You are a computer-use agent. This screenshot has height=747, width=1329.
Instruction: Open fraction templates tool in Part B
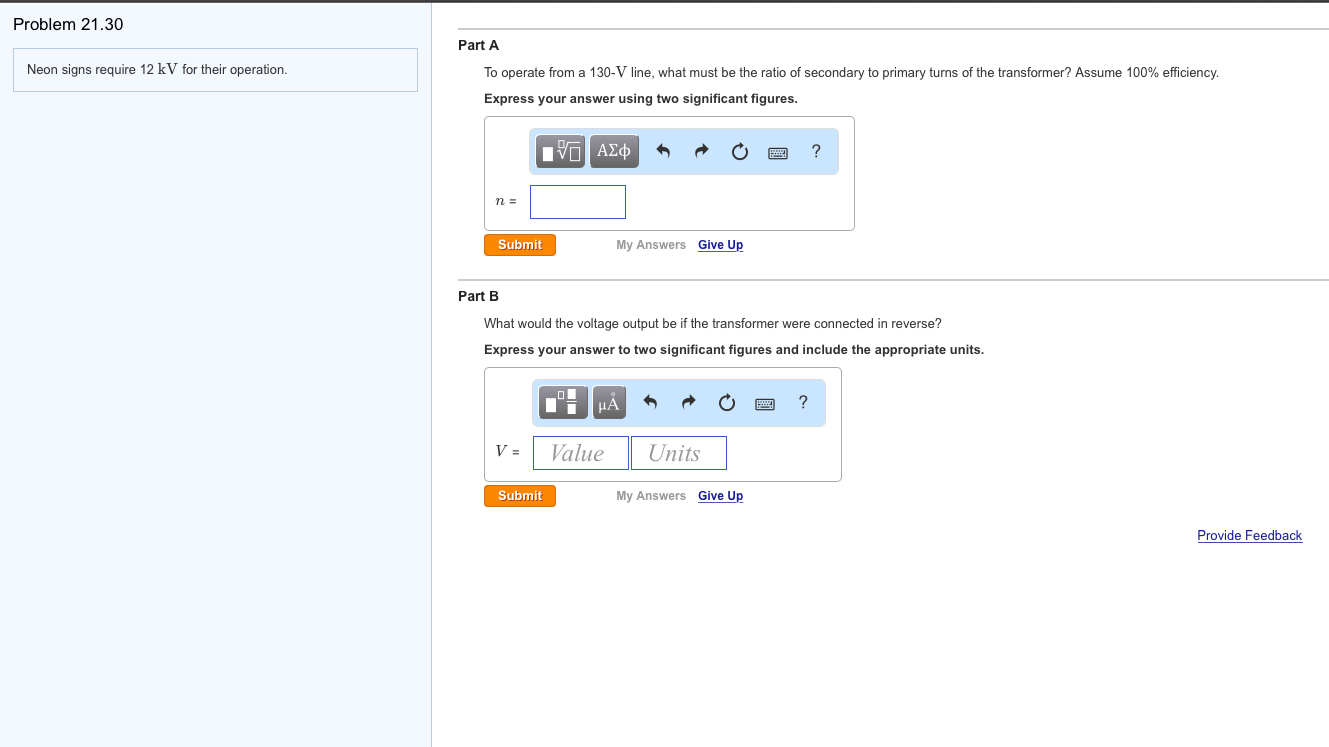565,402
